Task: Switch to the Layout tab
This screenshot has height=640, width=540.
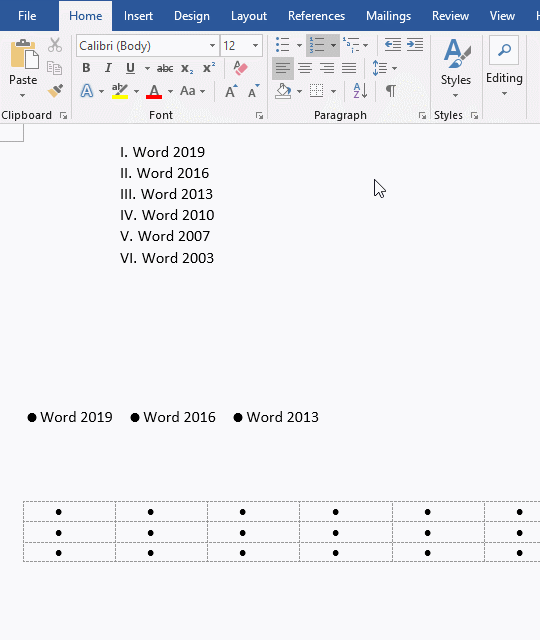Action: coord(249,16)
